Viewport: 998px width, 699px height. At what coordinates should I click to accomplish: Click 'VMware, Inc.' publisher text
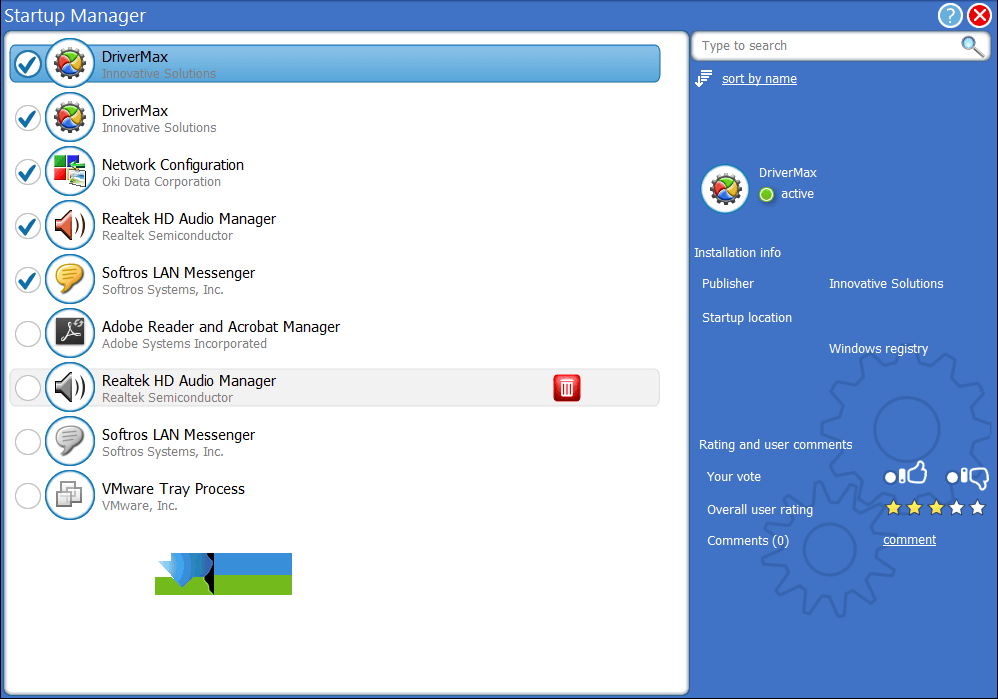click(139, 506)
